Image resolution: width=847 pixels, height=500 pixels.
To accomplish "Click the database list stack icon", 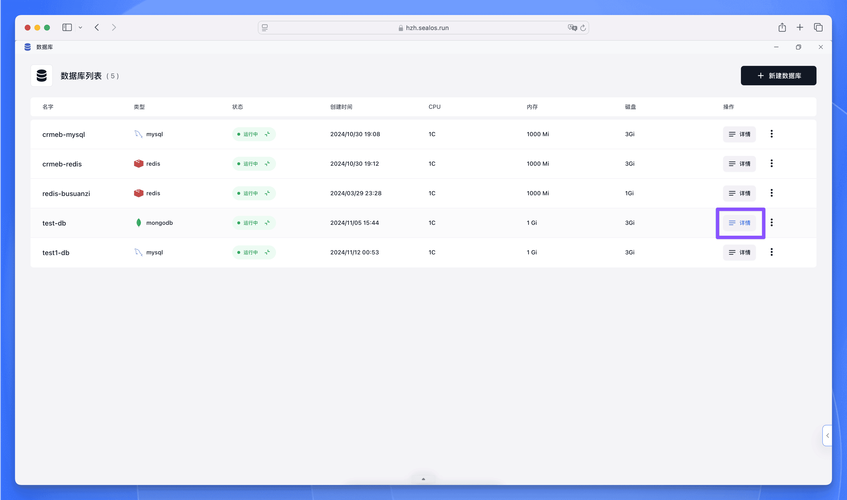I will pos(42,76).
